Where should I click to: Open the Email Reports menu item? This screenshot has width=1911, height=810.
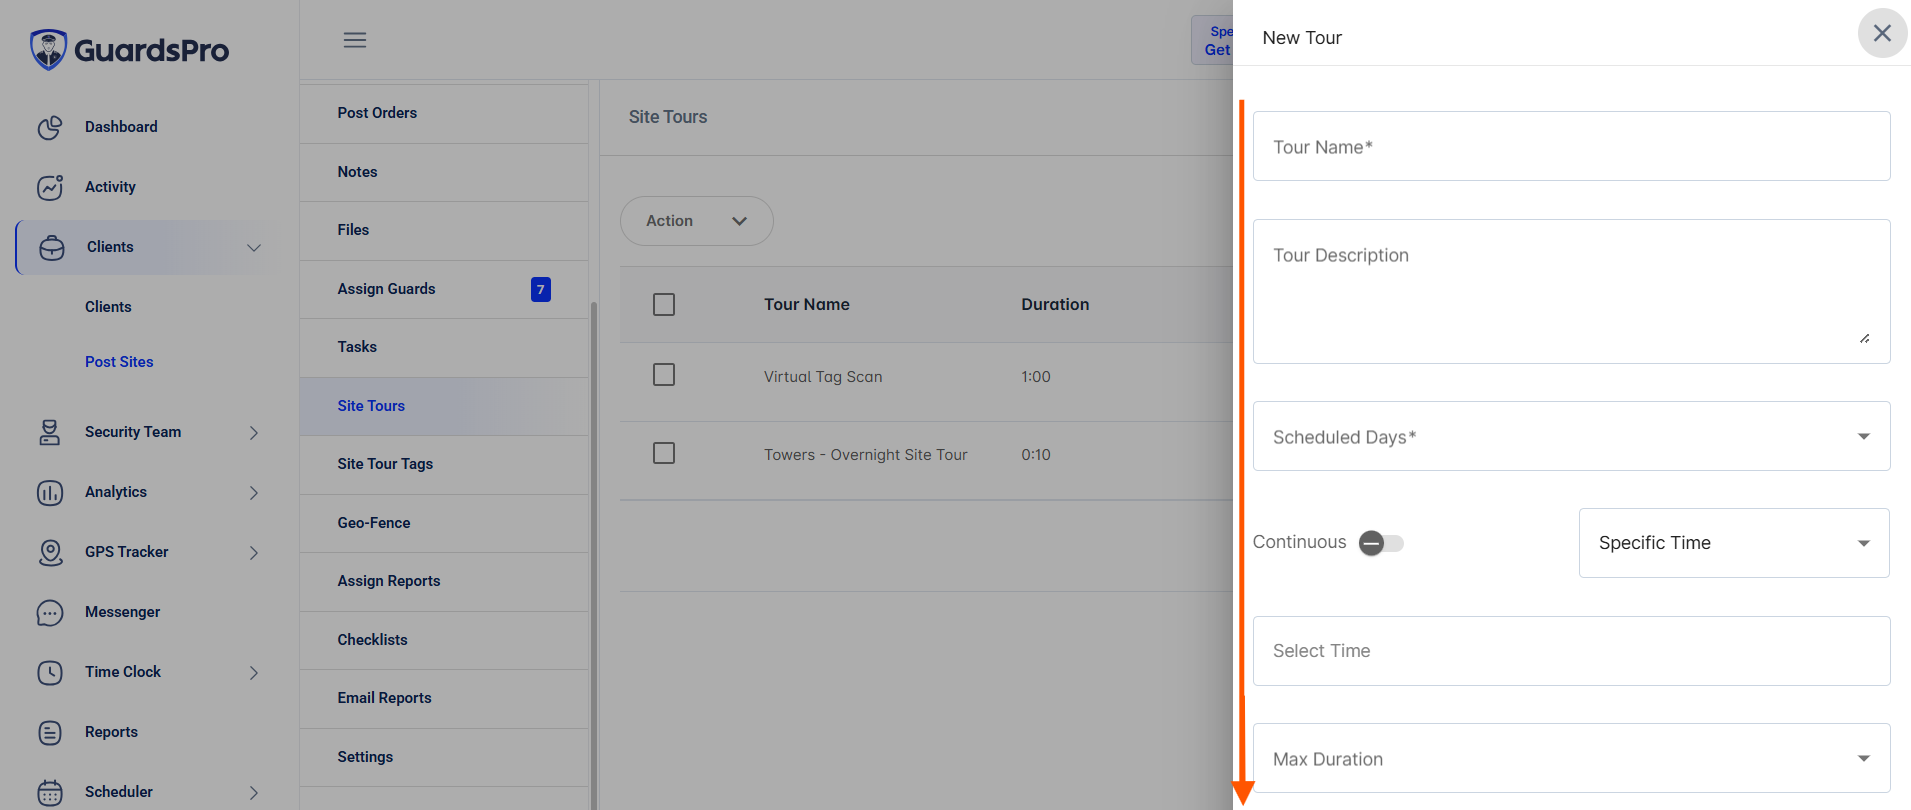point(444,698)
